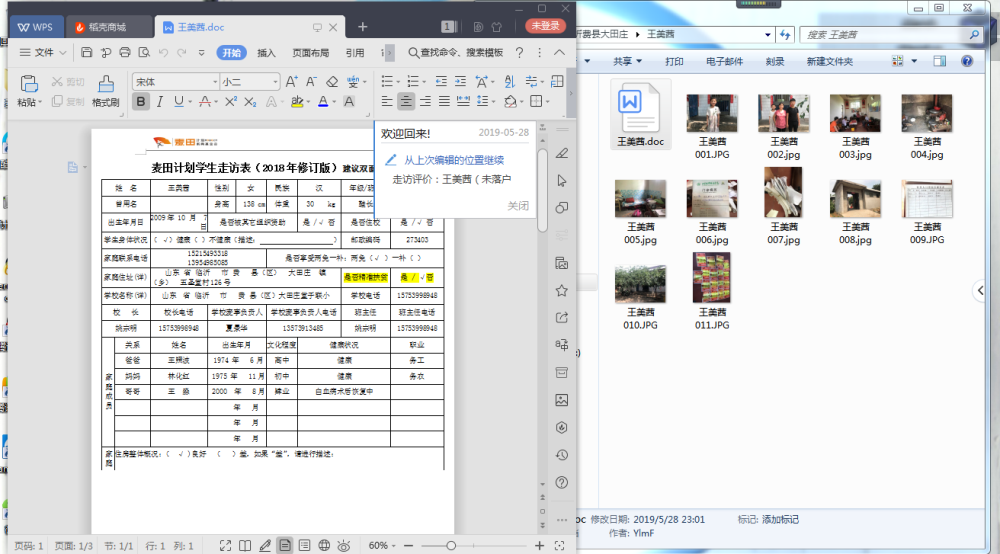Viewport: 1000px width, 554px height.
Task: Click the character shading A icon
Action: coord(349,101)
